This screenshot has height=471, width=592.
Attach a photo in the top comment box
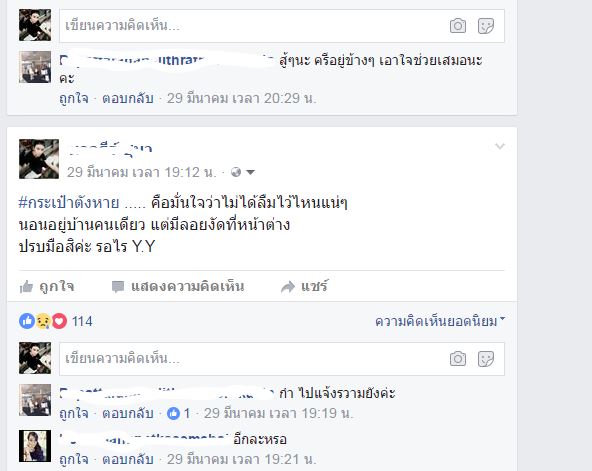point(458,26)
